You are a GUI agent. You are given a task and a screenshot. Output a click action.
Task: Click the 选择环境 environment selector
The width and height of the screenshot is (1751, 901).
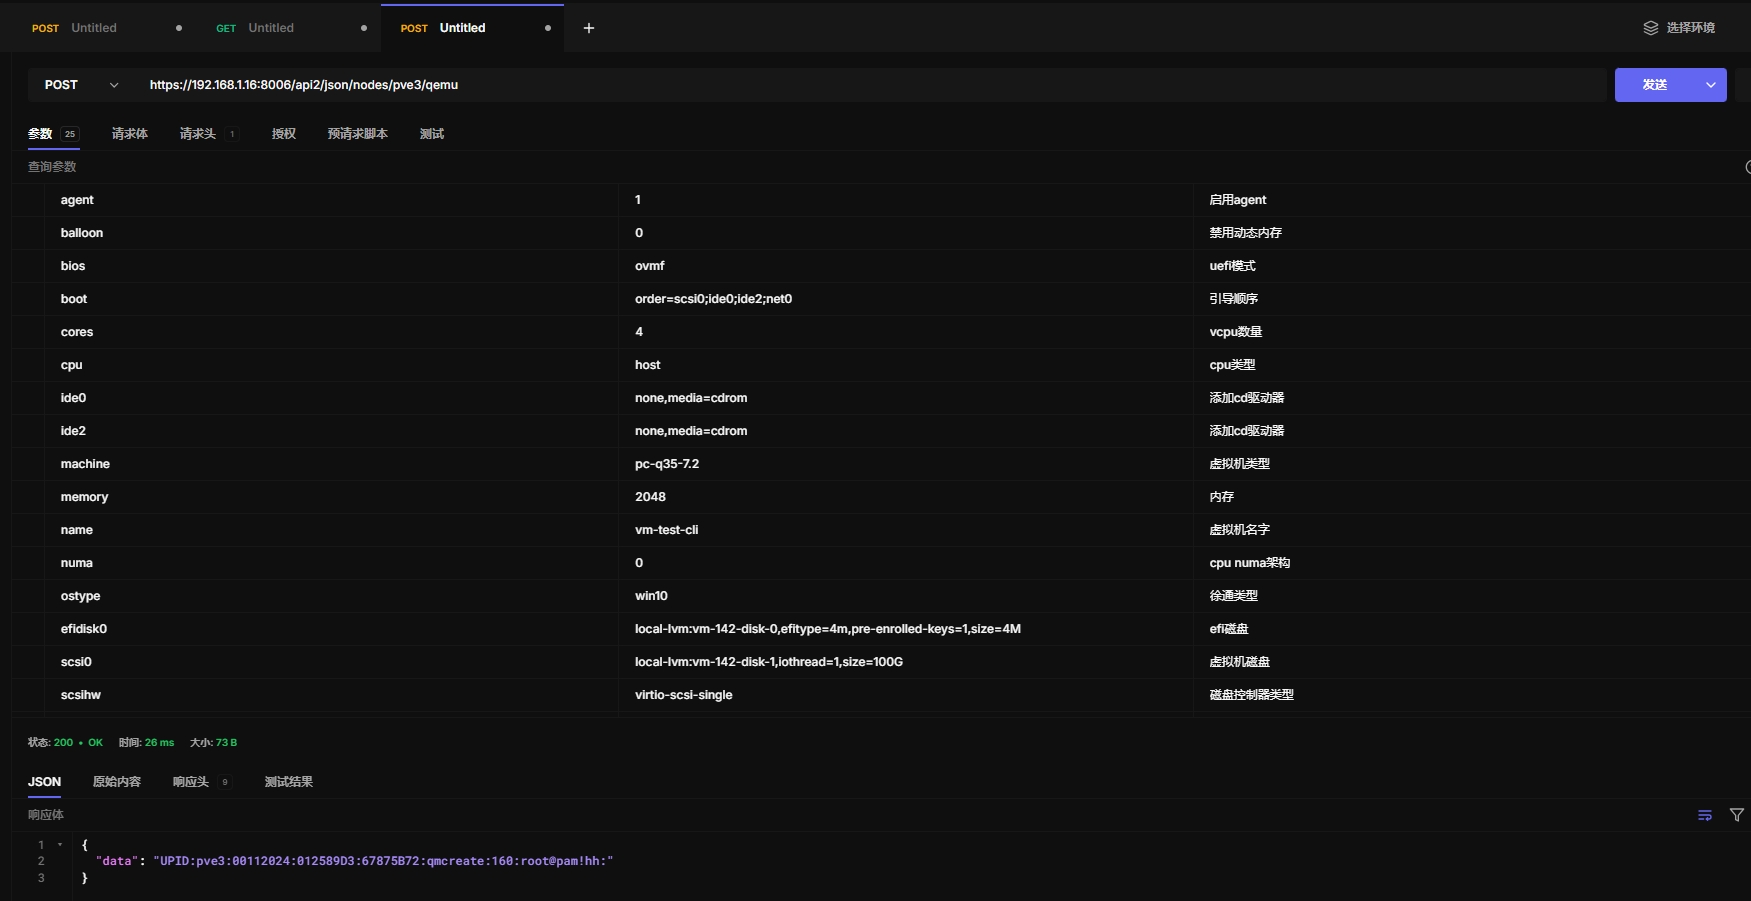pos(1690,28)
